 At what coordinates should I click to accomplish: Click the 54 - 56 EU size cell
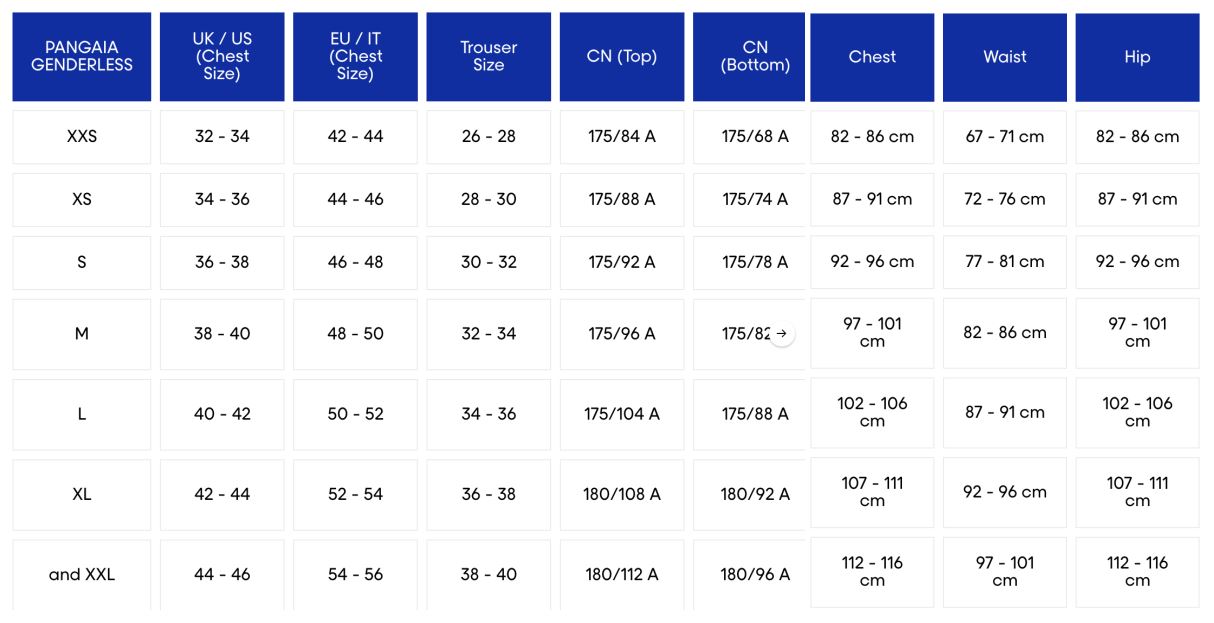355,575
